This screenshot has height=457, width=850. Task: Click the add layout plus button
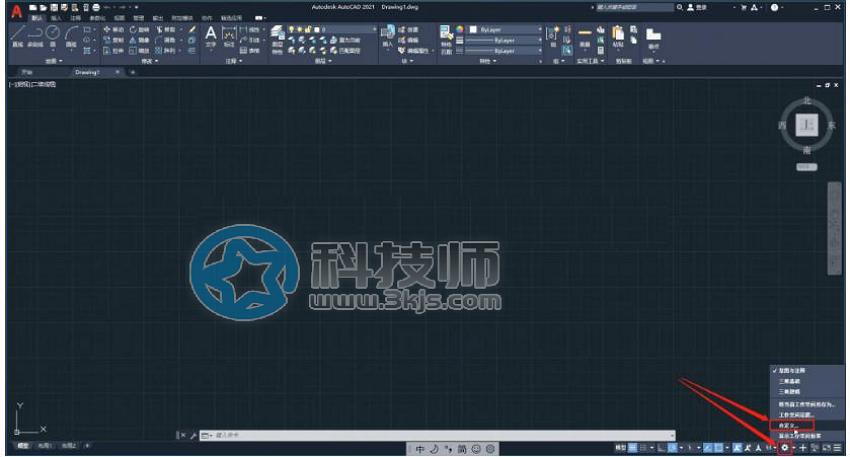point(87,446)
